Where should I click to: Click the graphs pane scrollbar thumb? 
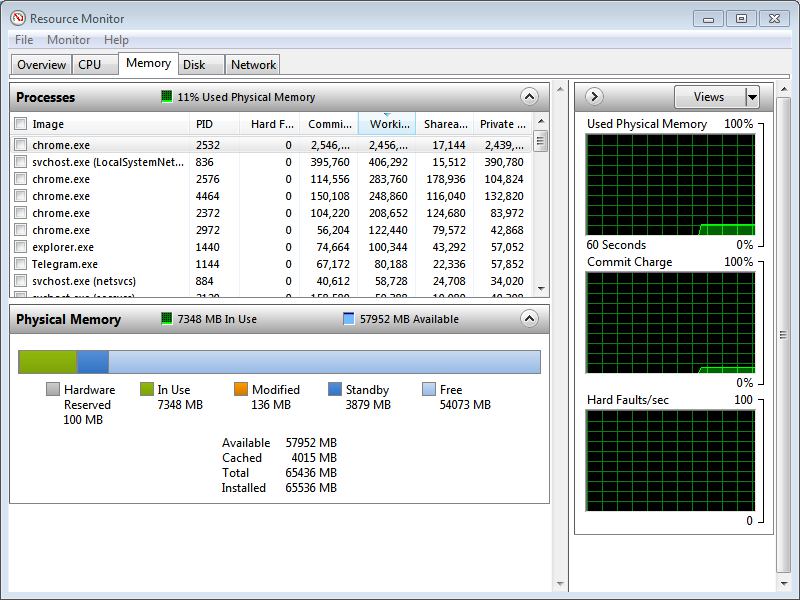[x=783, y=335]
